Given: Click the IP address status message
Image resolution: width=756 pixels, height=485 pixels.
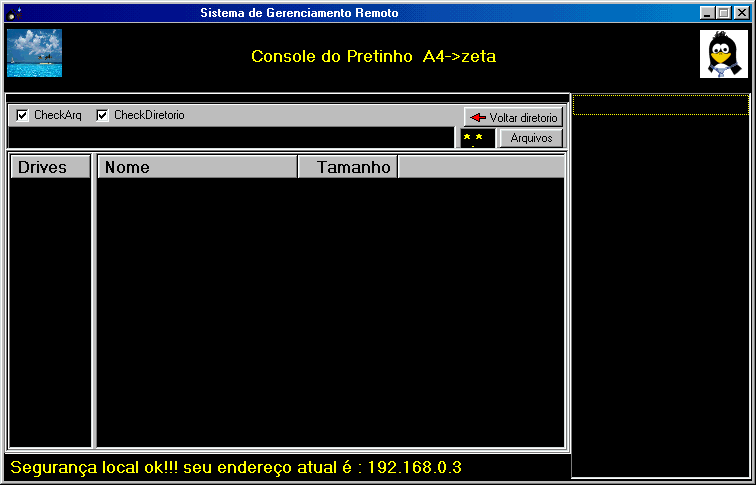Looking at the screenshot, I should pyautogui.click(x=236, y=467).
